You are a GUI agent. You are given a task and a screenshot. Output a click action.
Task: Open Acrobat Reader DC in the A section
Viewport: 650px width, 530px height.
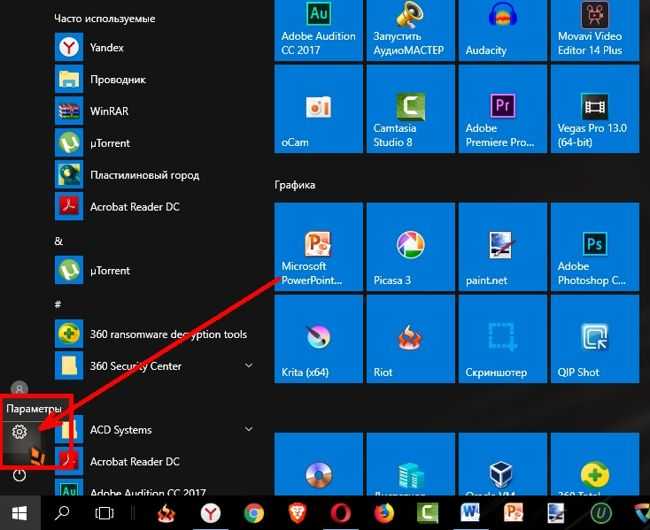coord(155,462)
